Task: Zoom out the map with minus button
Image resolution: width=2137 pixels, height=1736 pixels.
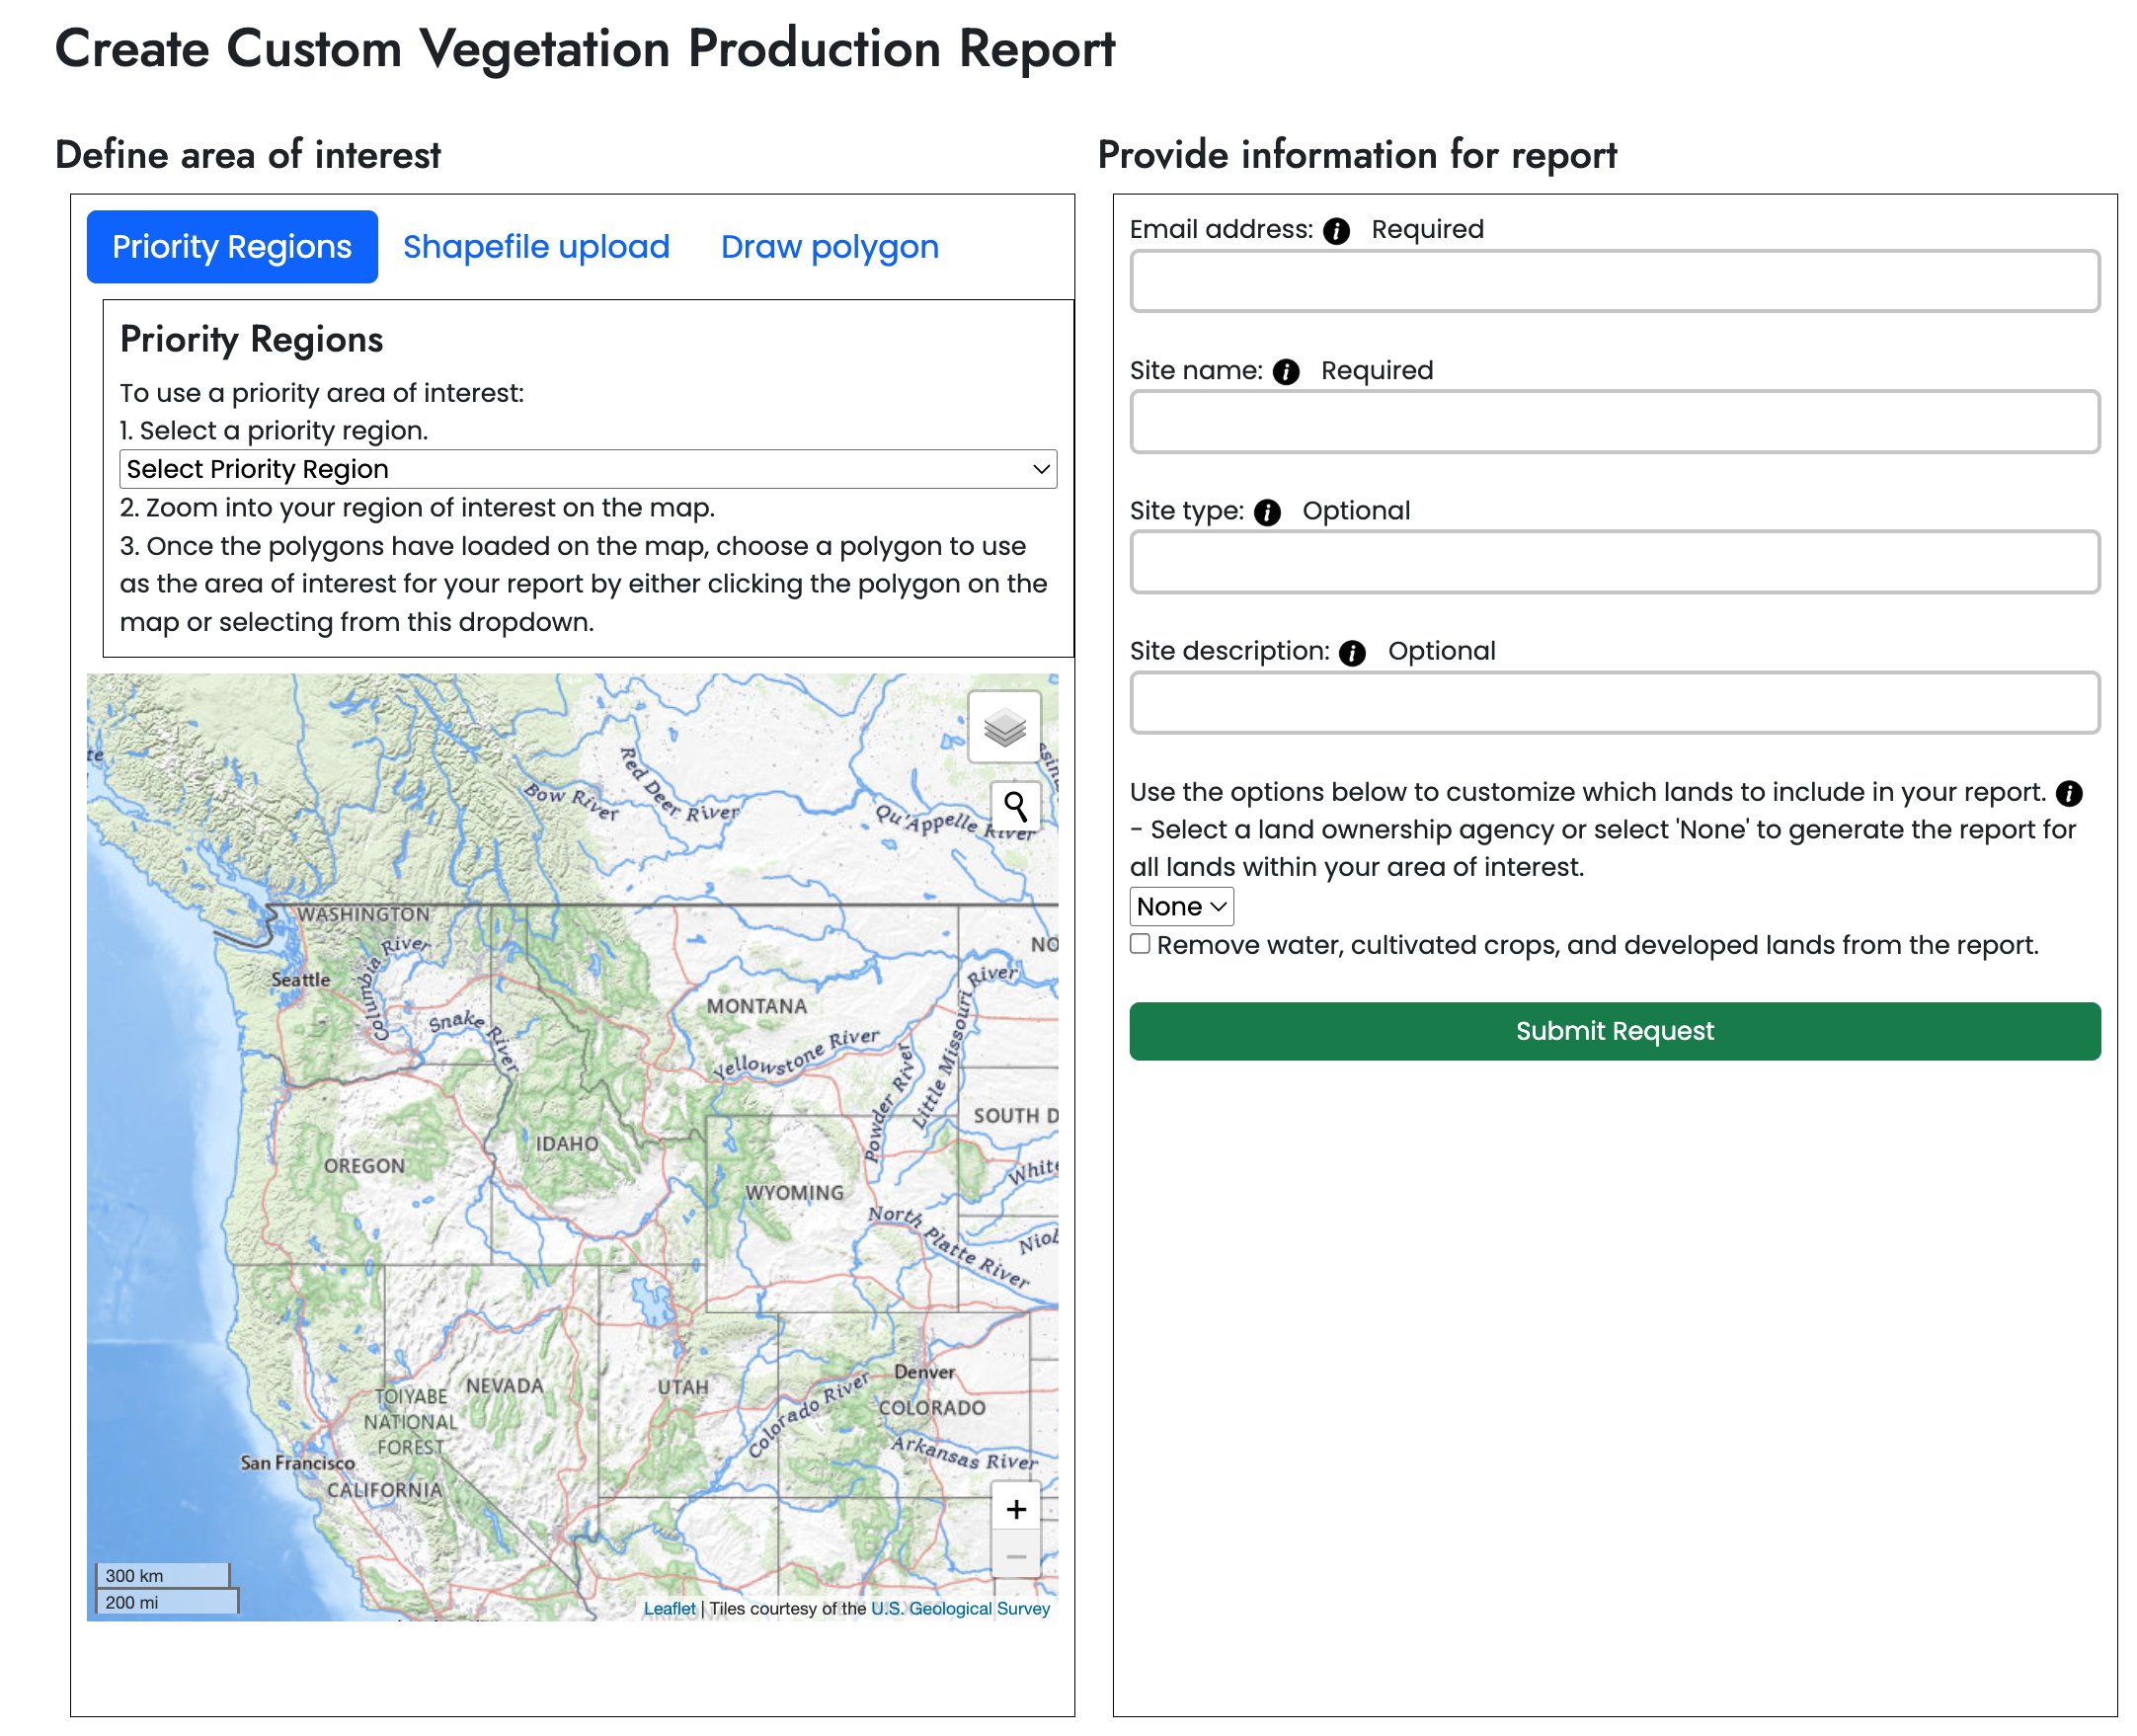Action: 1015,1556
